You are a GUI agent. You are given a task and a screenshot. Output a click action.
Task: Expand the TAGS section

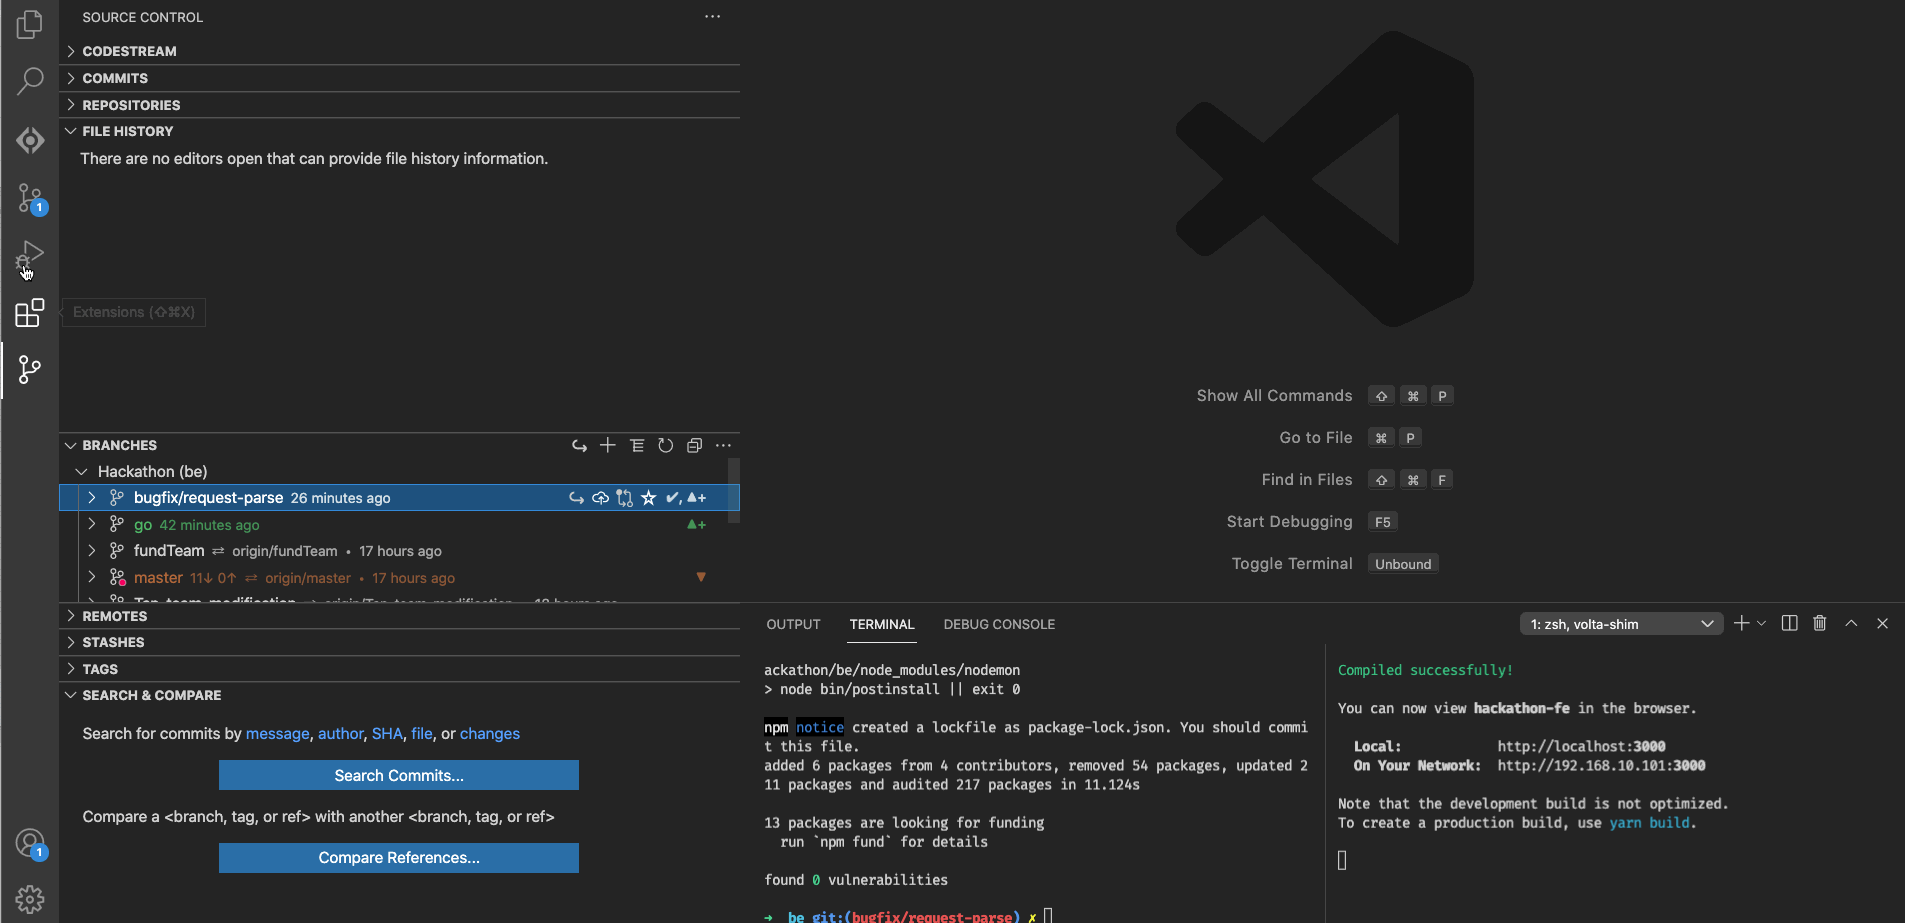pyautogui.click(x=400, y=669)
